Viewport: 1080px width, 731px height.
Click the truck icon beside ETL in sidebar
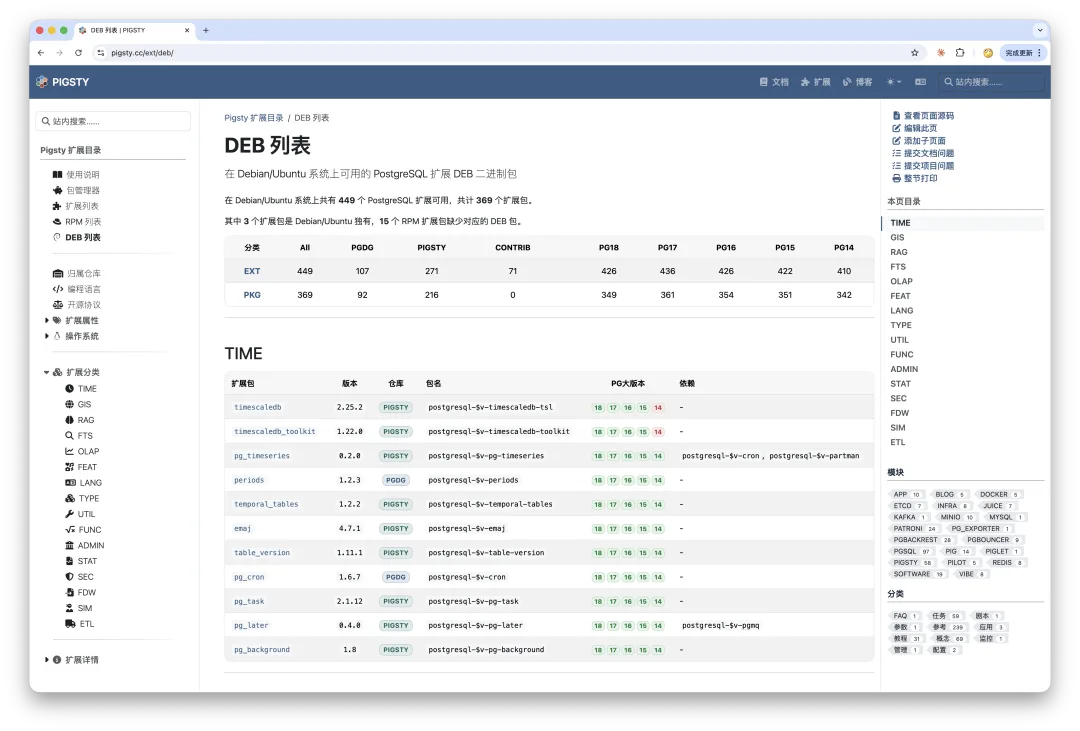(70, 624)
